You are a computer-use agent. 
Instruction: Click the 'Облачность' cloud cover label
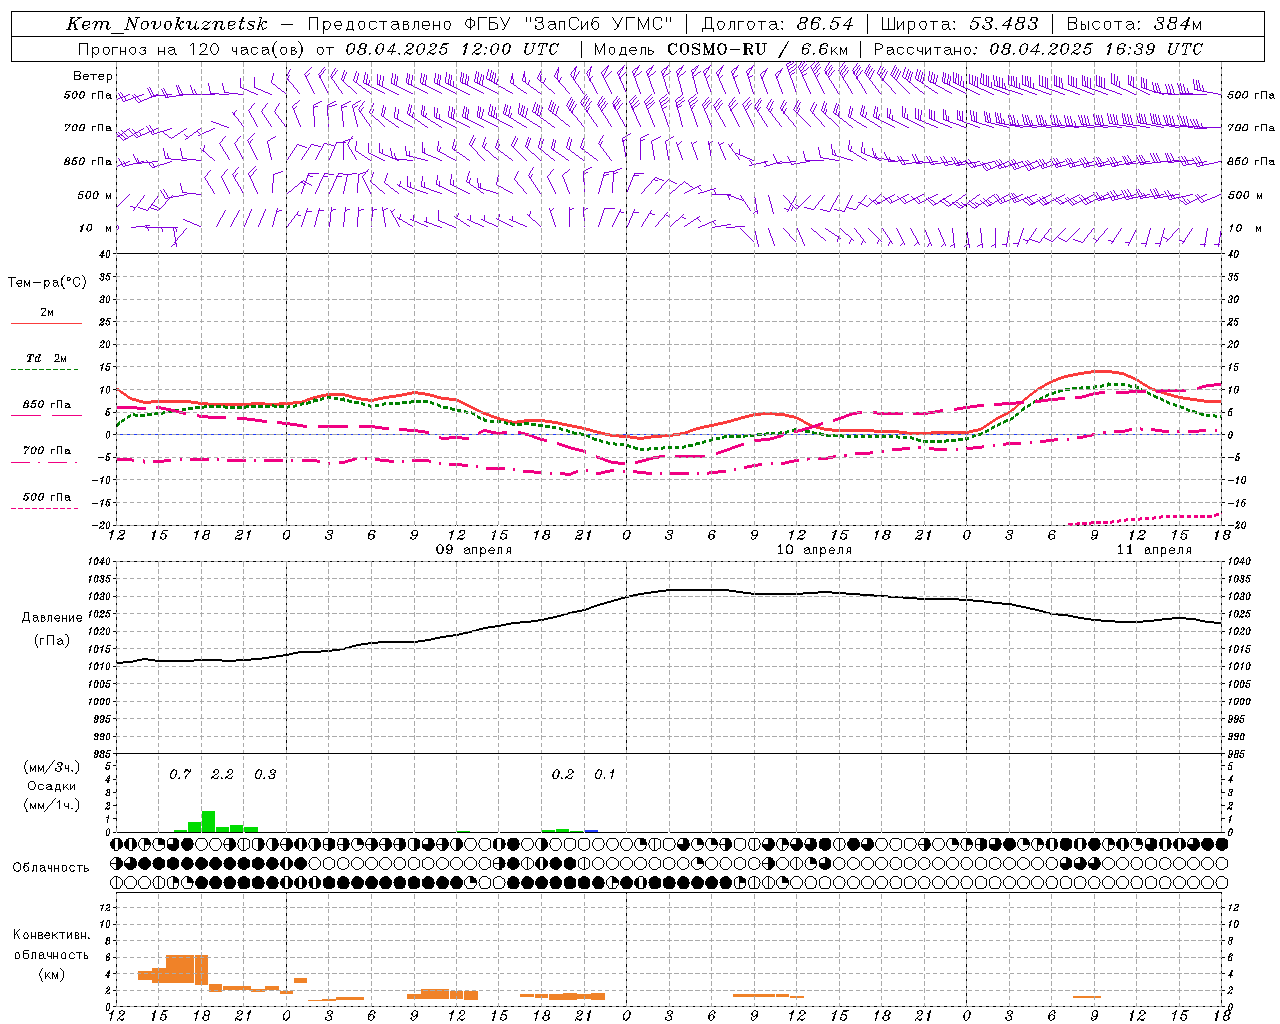51,867
